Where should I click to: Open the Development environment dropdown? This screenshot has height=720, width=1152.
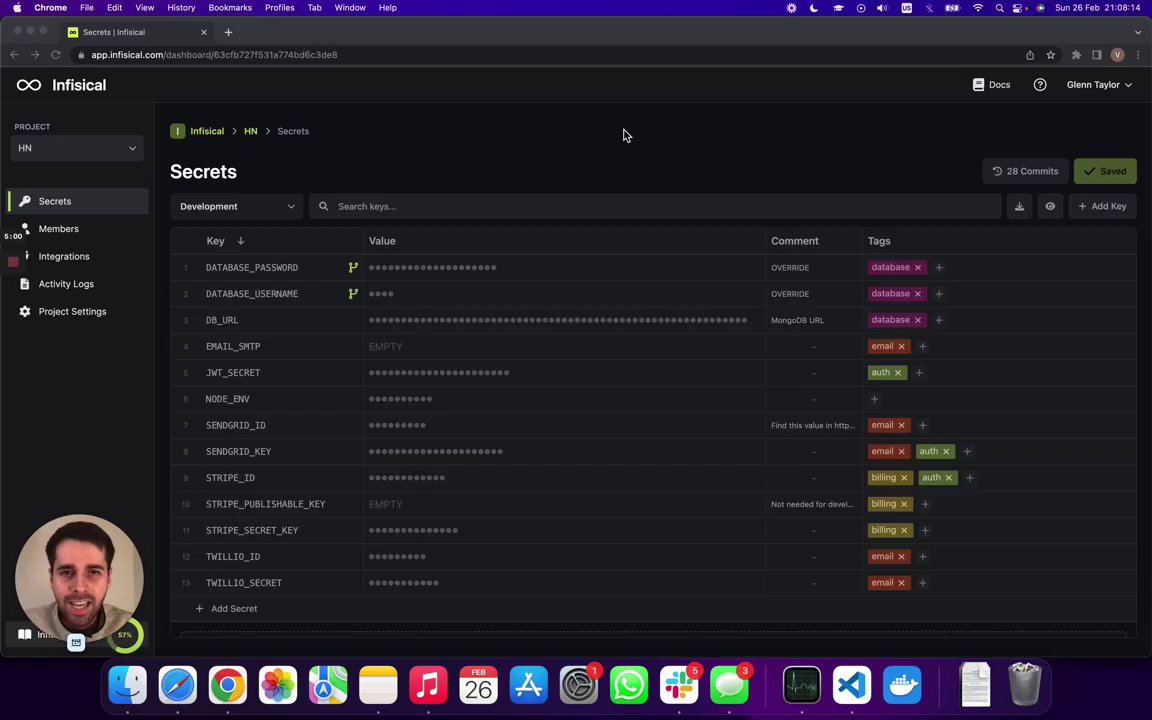237,206
